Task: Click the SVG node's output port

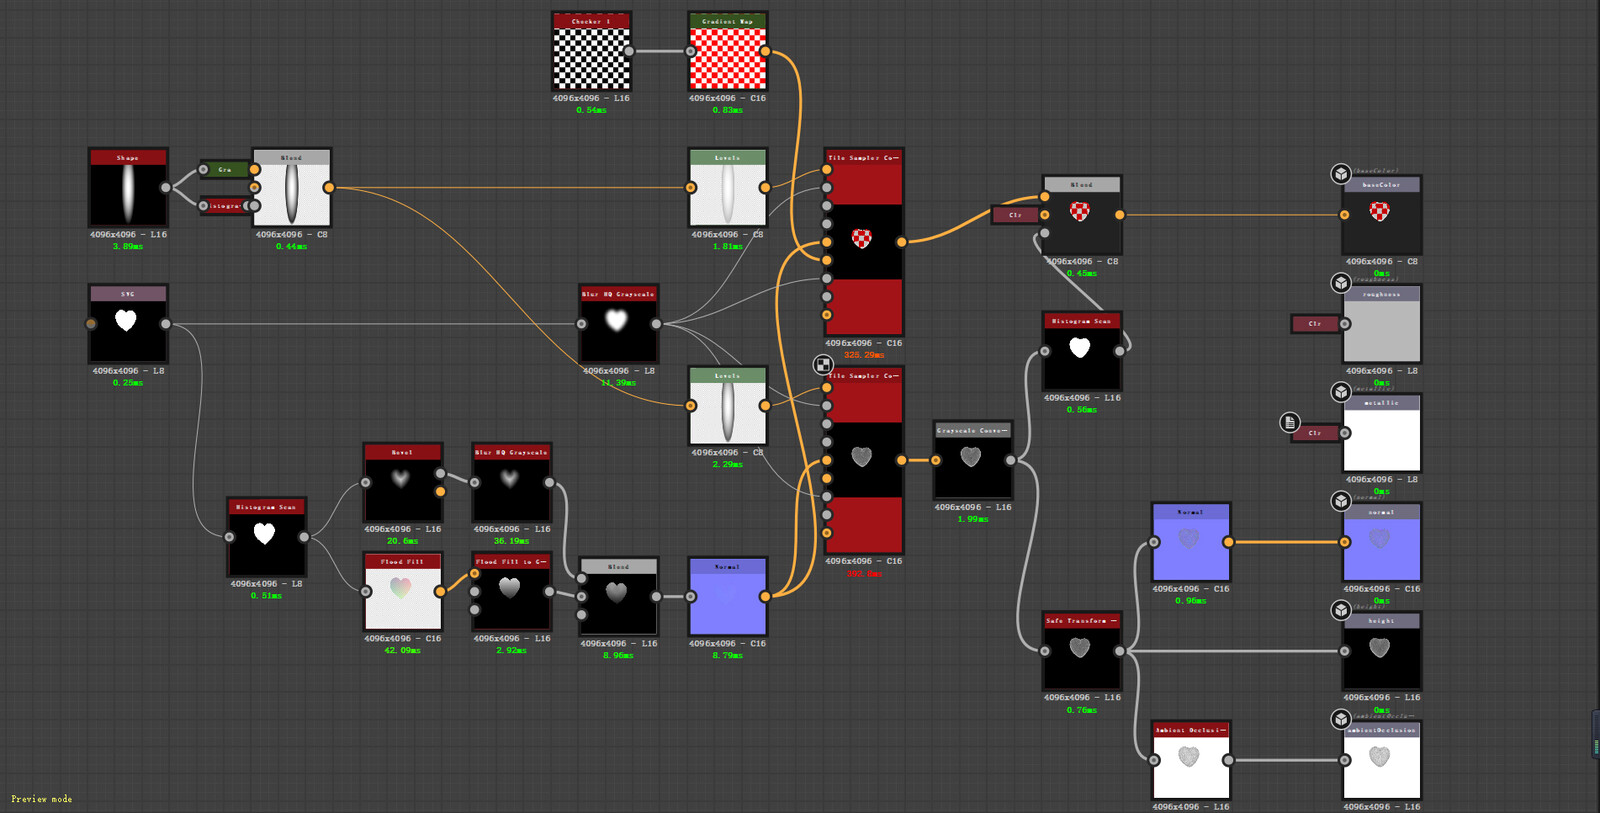Action: pos(166,324)
